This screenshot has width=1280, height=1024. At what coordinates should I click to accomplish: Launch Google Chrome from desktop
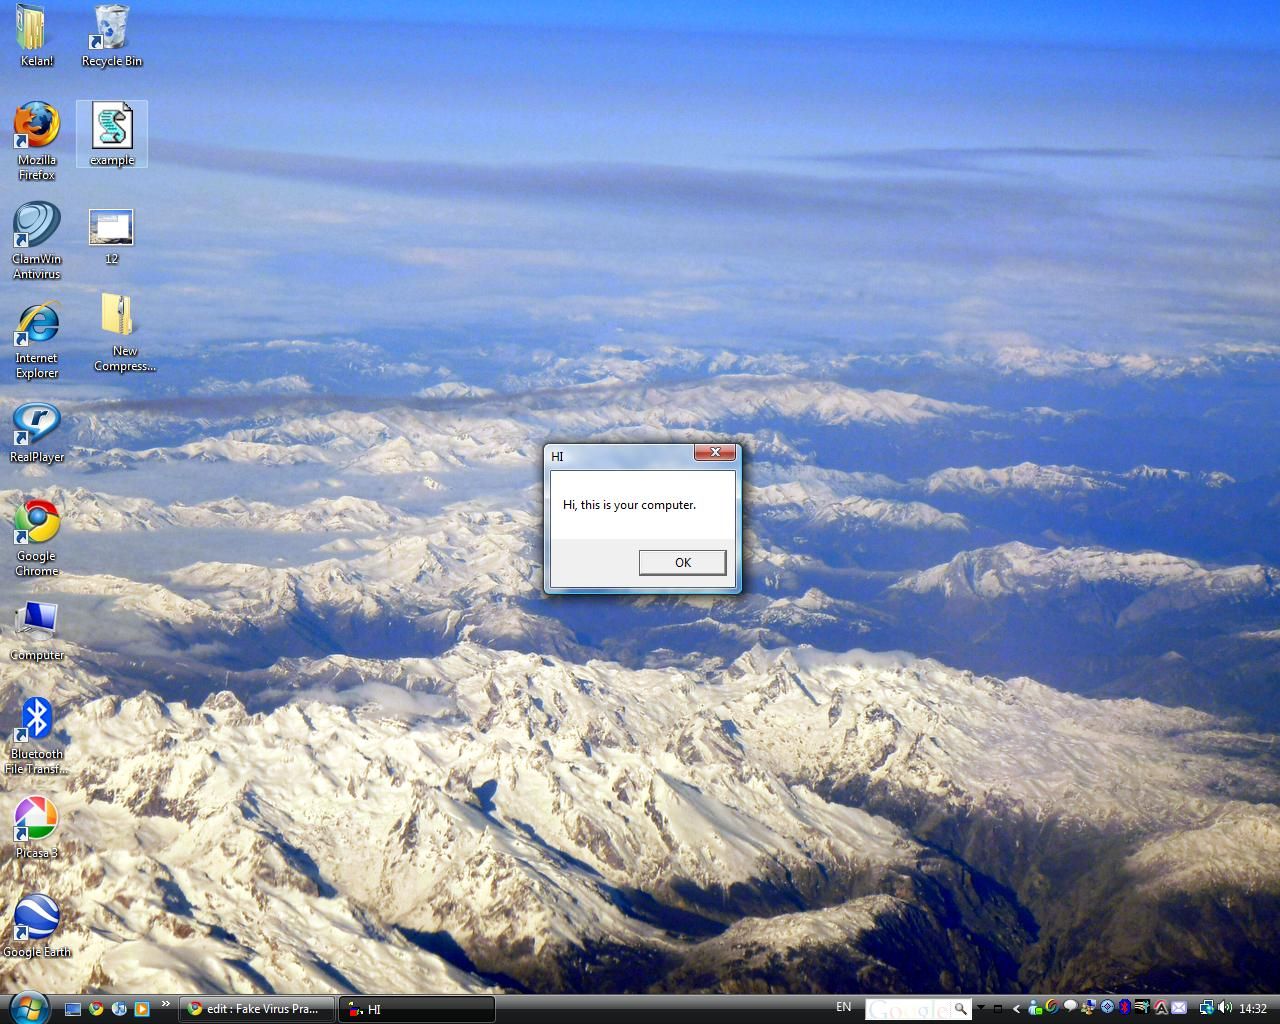pos(36,538)
